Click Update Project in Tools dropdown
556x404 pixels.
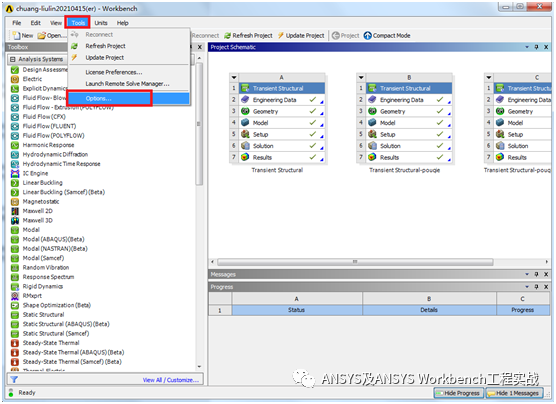(105, 57)
